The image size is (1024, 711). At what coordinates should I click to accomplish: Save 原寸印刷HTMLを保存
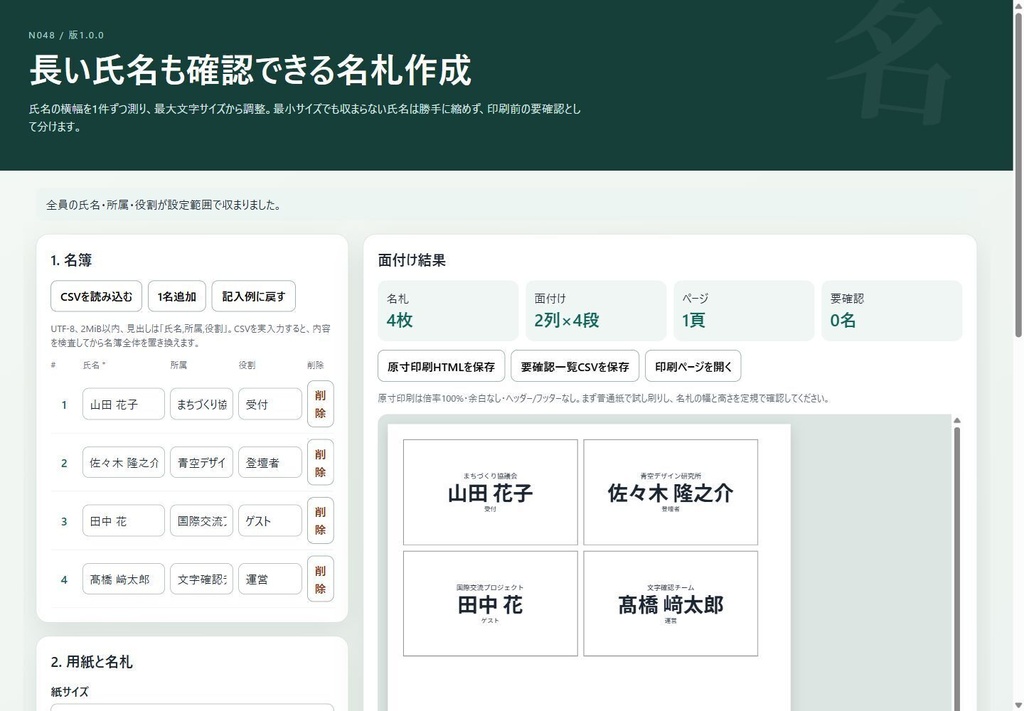(x=441, y=366)
